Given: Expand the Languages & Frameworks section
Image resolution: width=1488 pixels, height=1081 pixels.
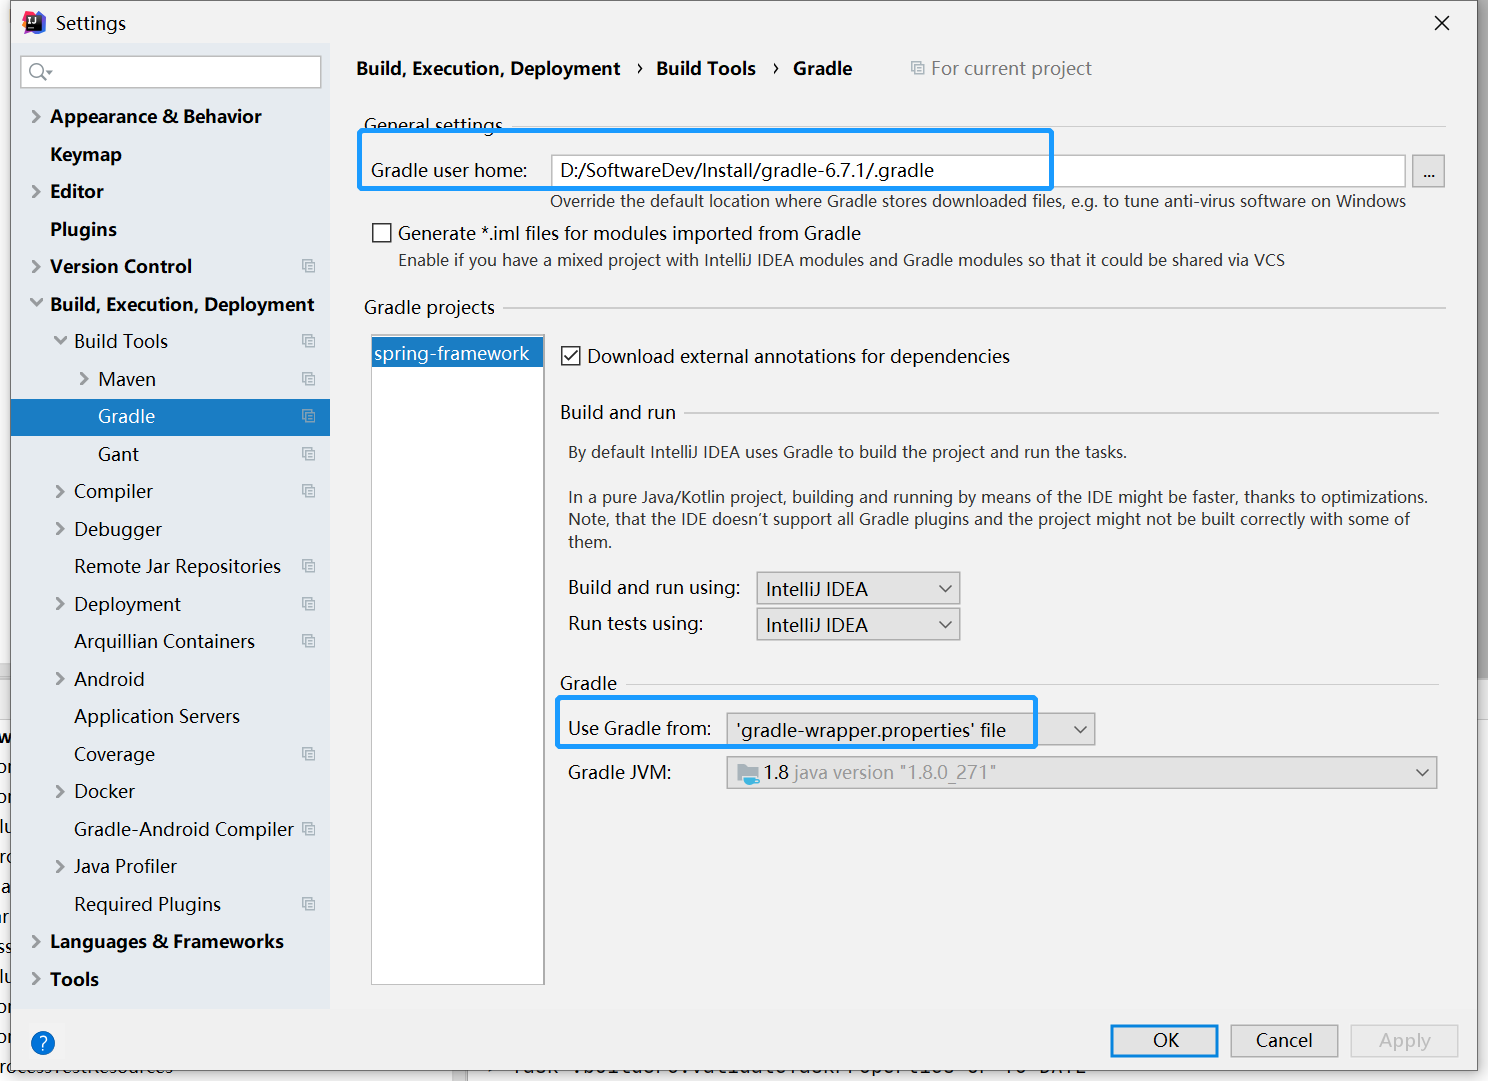Looking at the screenshot, I should point(36,941).
